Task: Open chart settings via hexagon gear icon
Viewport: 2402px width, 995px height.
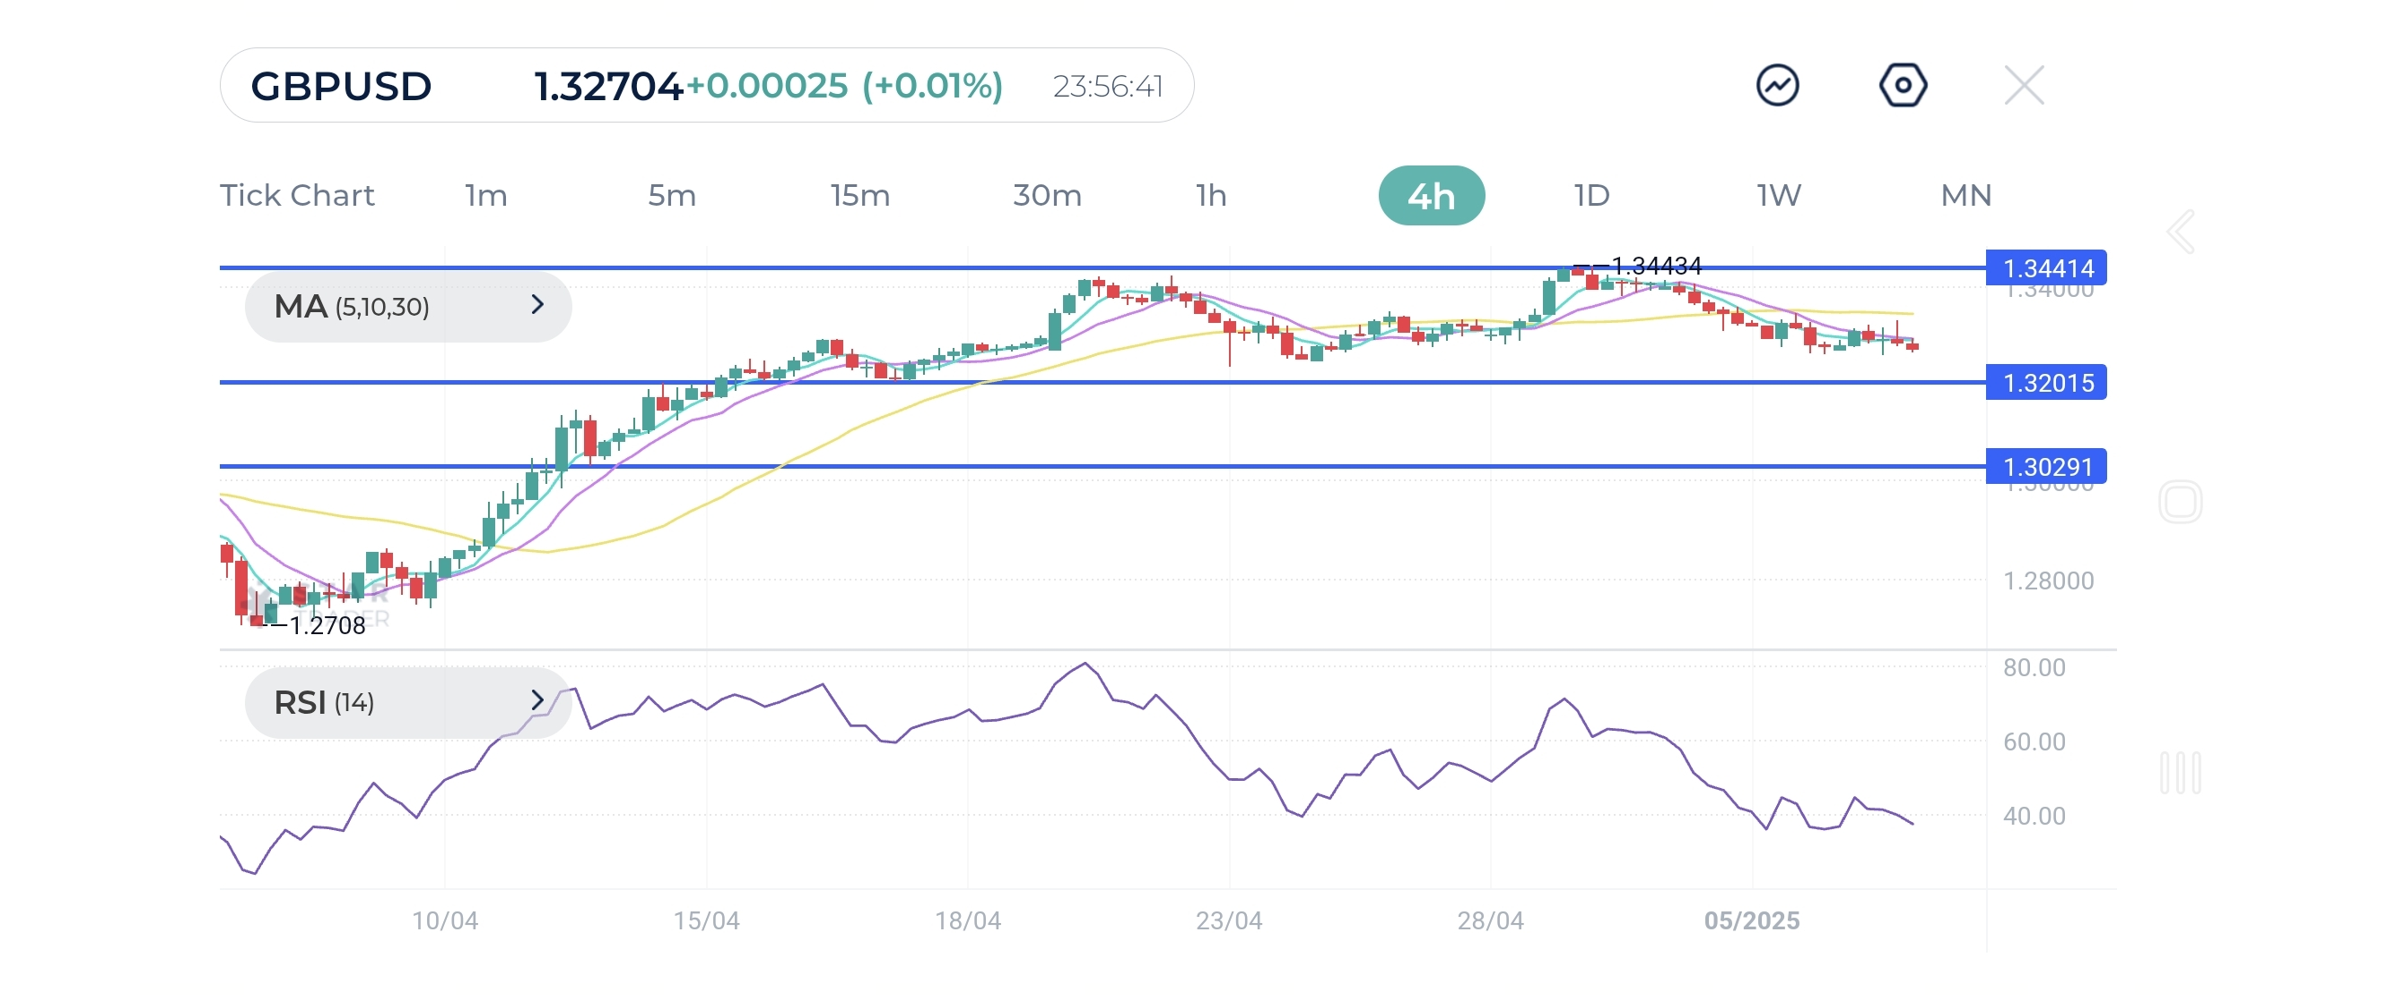Action: tap(1903, 85)
